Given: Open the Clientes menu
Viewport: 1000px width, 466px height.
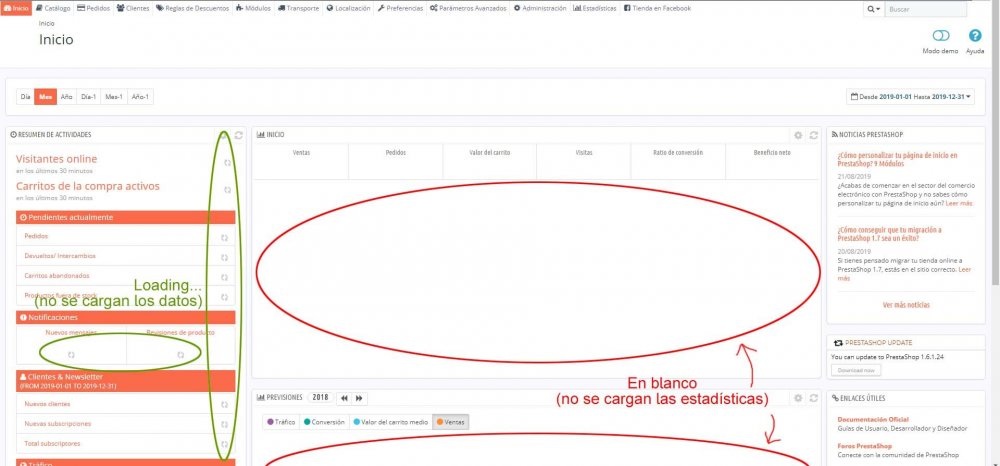Looking at the screenshot, I should coord(133,8).
